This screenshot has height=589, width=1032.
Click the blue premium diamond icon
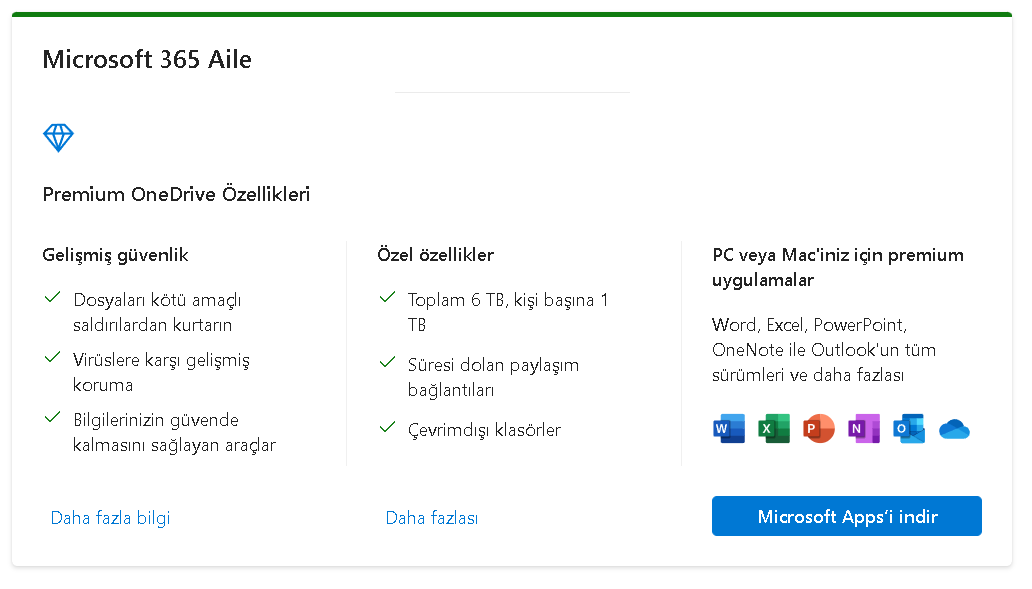coord(59,138)
